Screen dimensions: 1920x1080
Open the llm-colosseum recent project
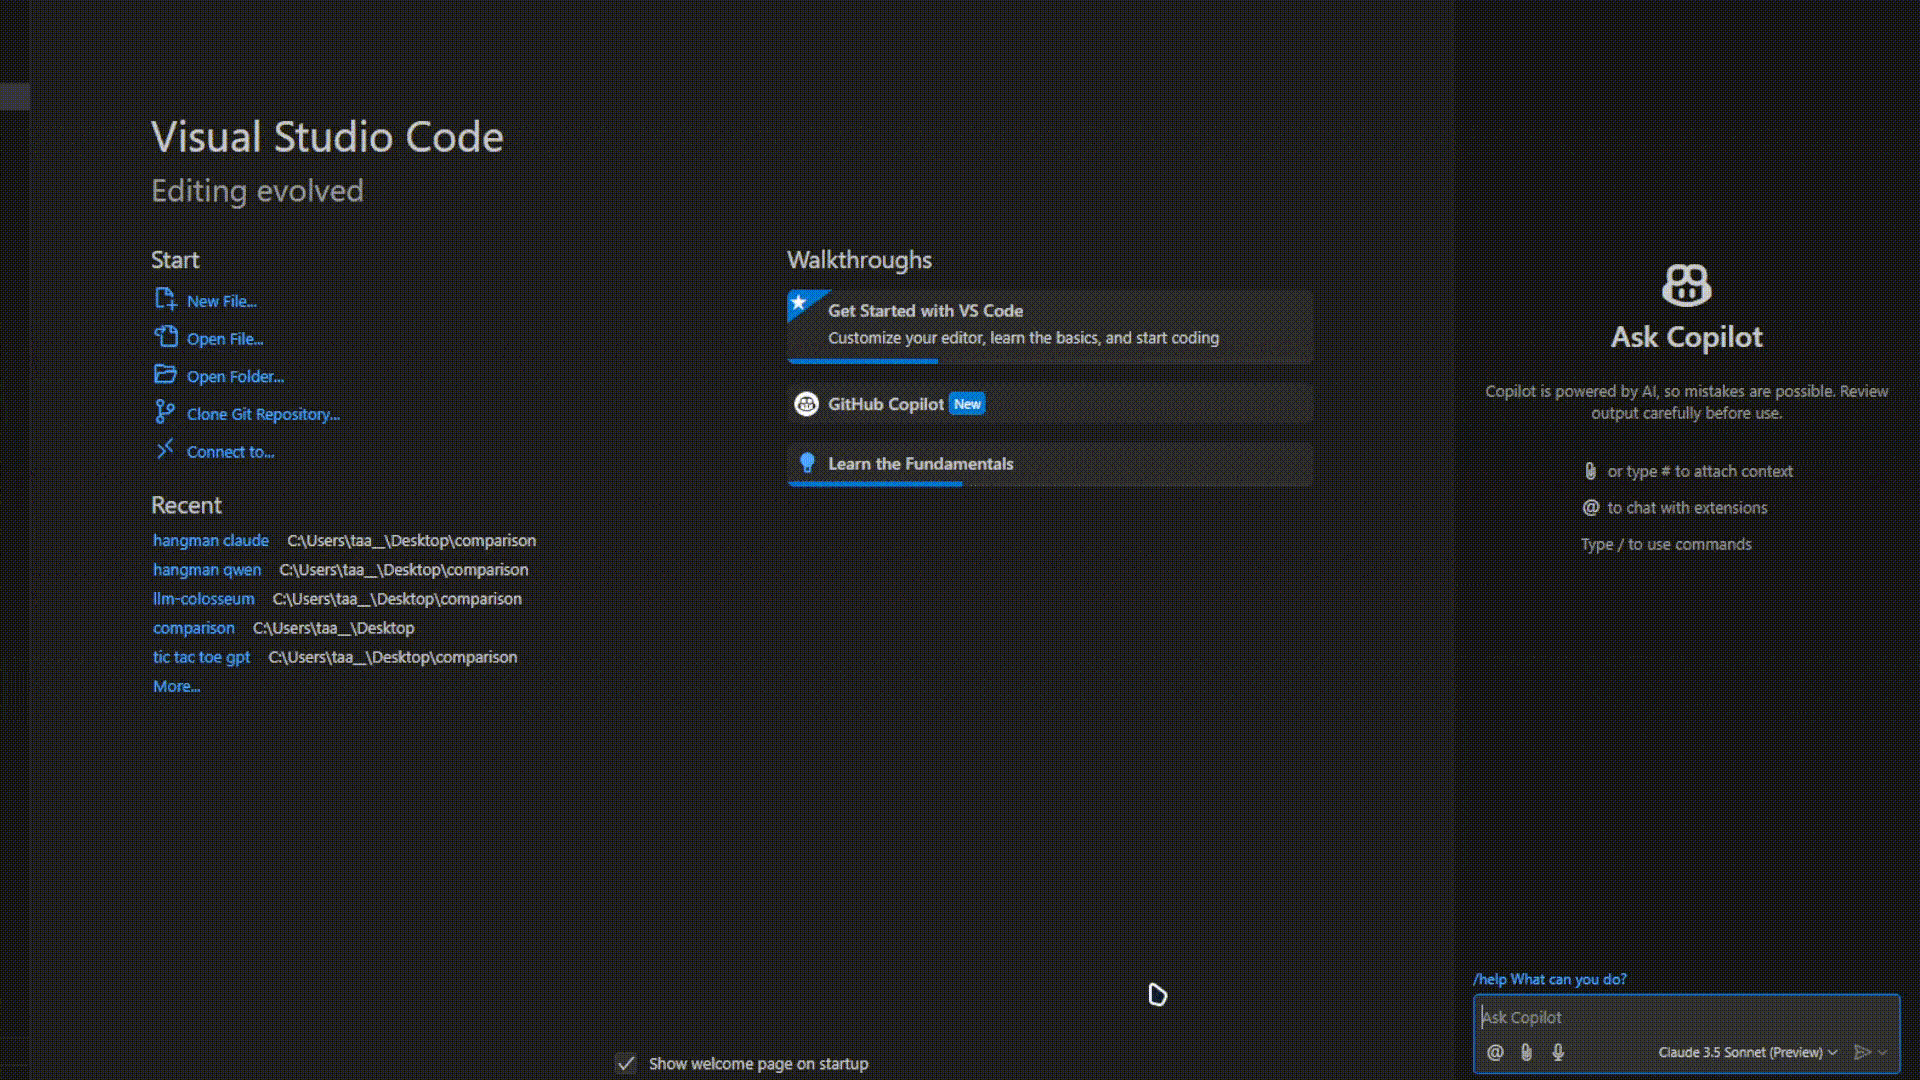[204, 599]
